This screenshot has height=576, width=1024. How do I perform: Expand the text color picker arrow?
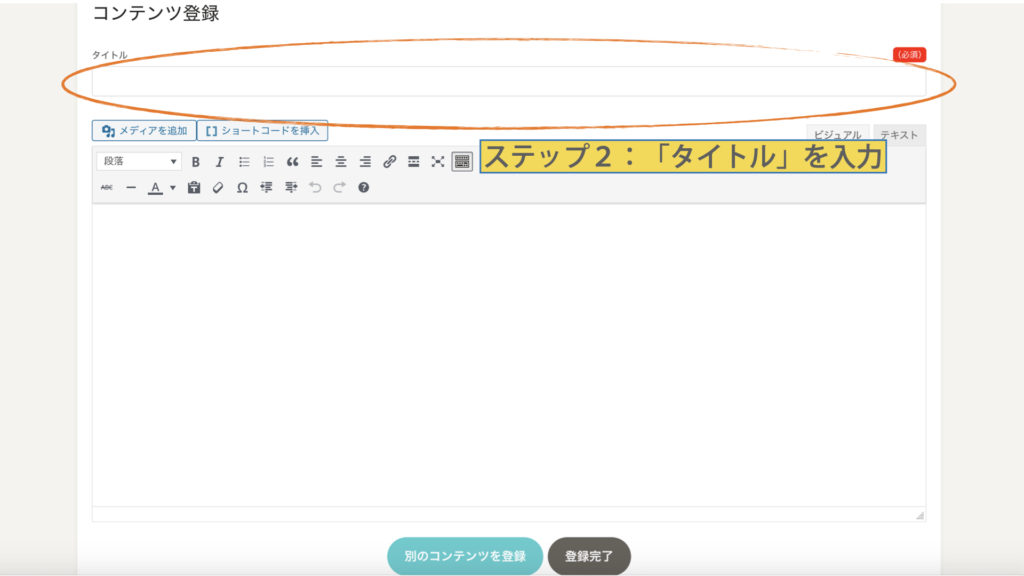pyautogui.click(x=172, y=187)
